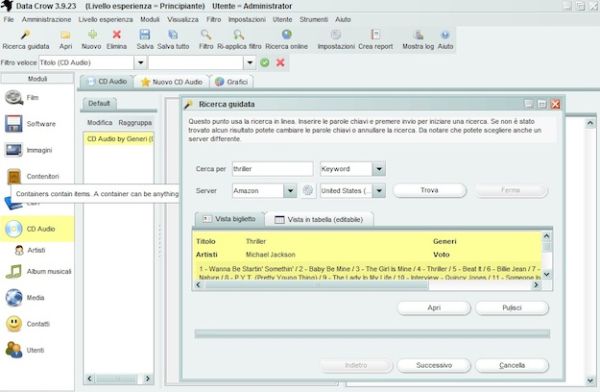
Task: Click results list scroll right arrow
Action: click(x=536, y=285)
